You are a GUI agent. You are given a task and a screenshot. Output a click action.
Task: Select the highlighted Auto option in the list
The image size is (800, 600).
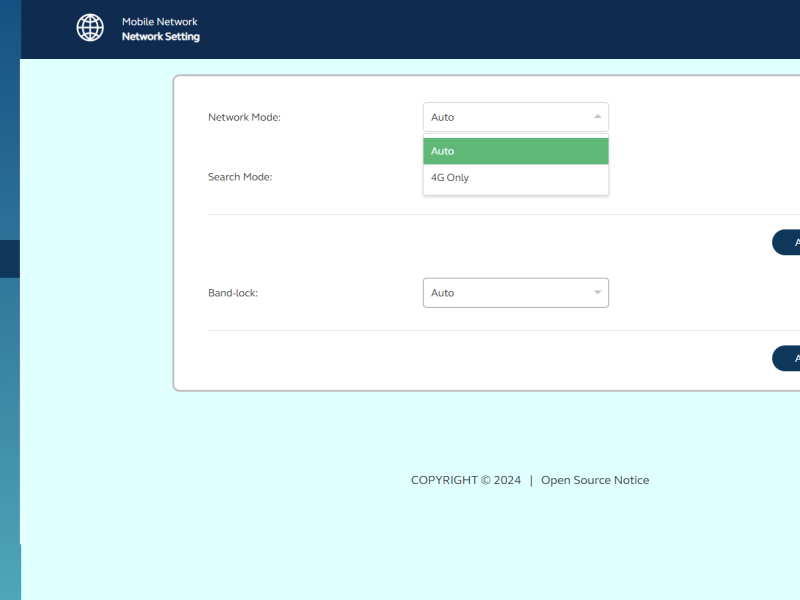(x=516, y=151)
